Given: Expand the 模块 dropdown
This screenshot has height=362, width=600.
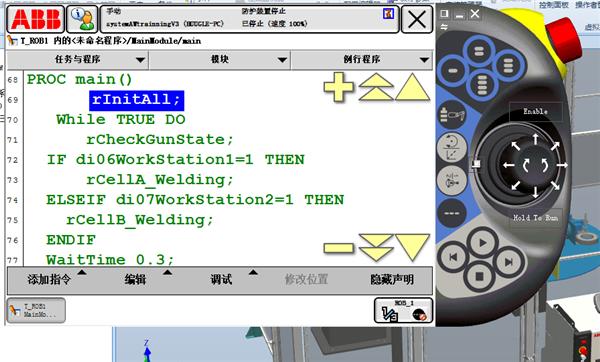Looking at the screenshot, I should pyautogui.click(x=220, y=60).
